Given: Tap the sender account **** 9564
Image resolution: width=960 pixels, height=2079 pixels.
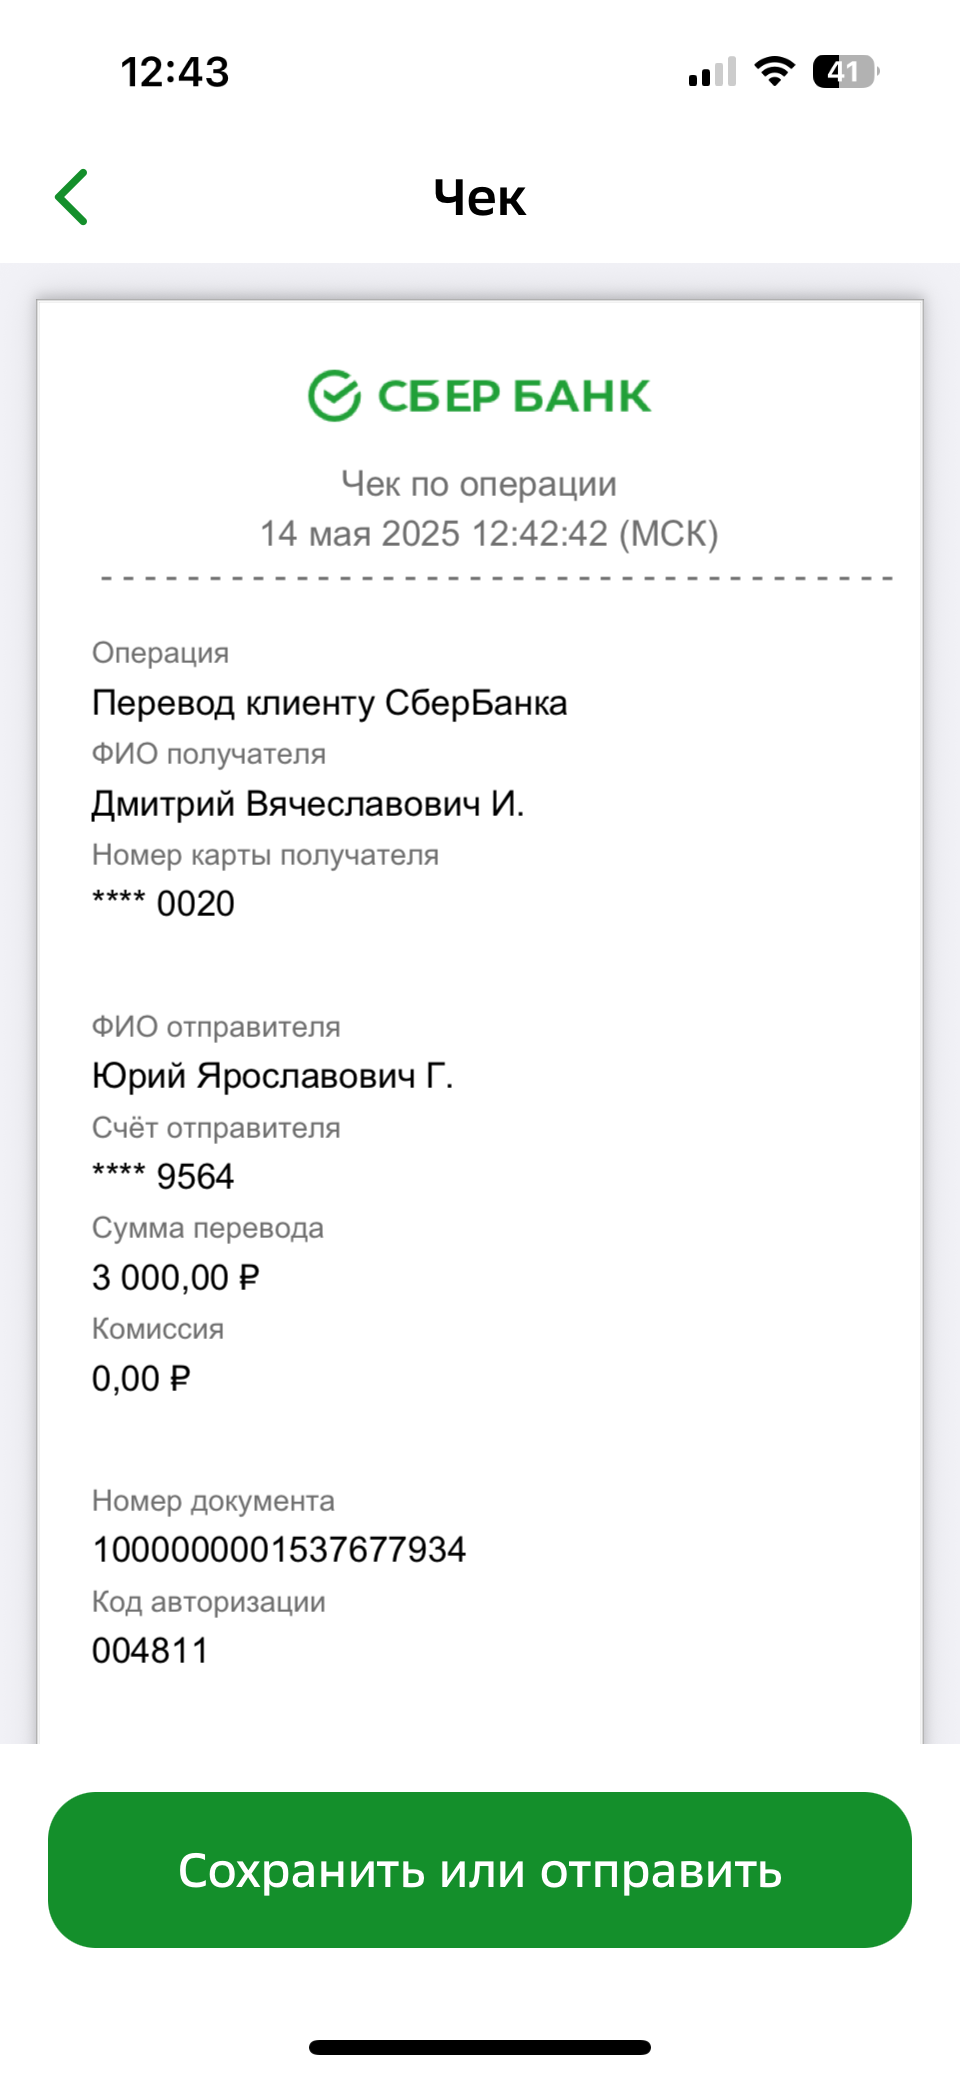Looking at the screenshot, I should click(163, 1176).
